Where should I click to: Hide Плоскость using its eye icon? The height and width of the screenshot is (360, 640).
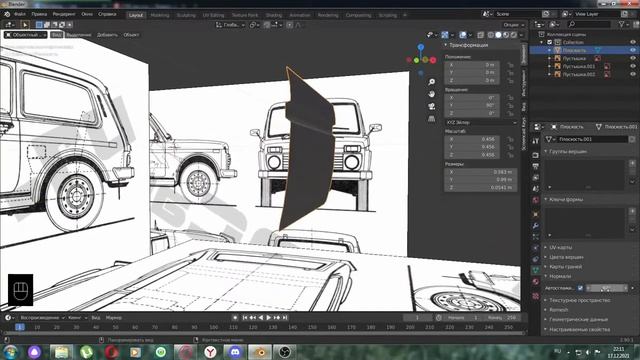click(633, 50)
